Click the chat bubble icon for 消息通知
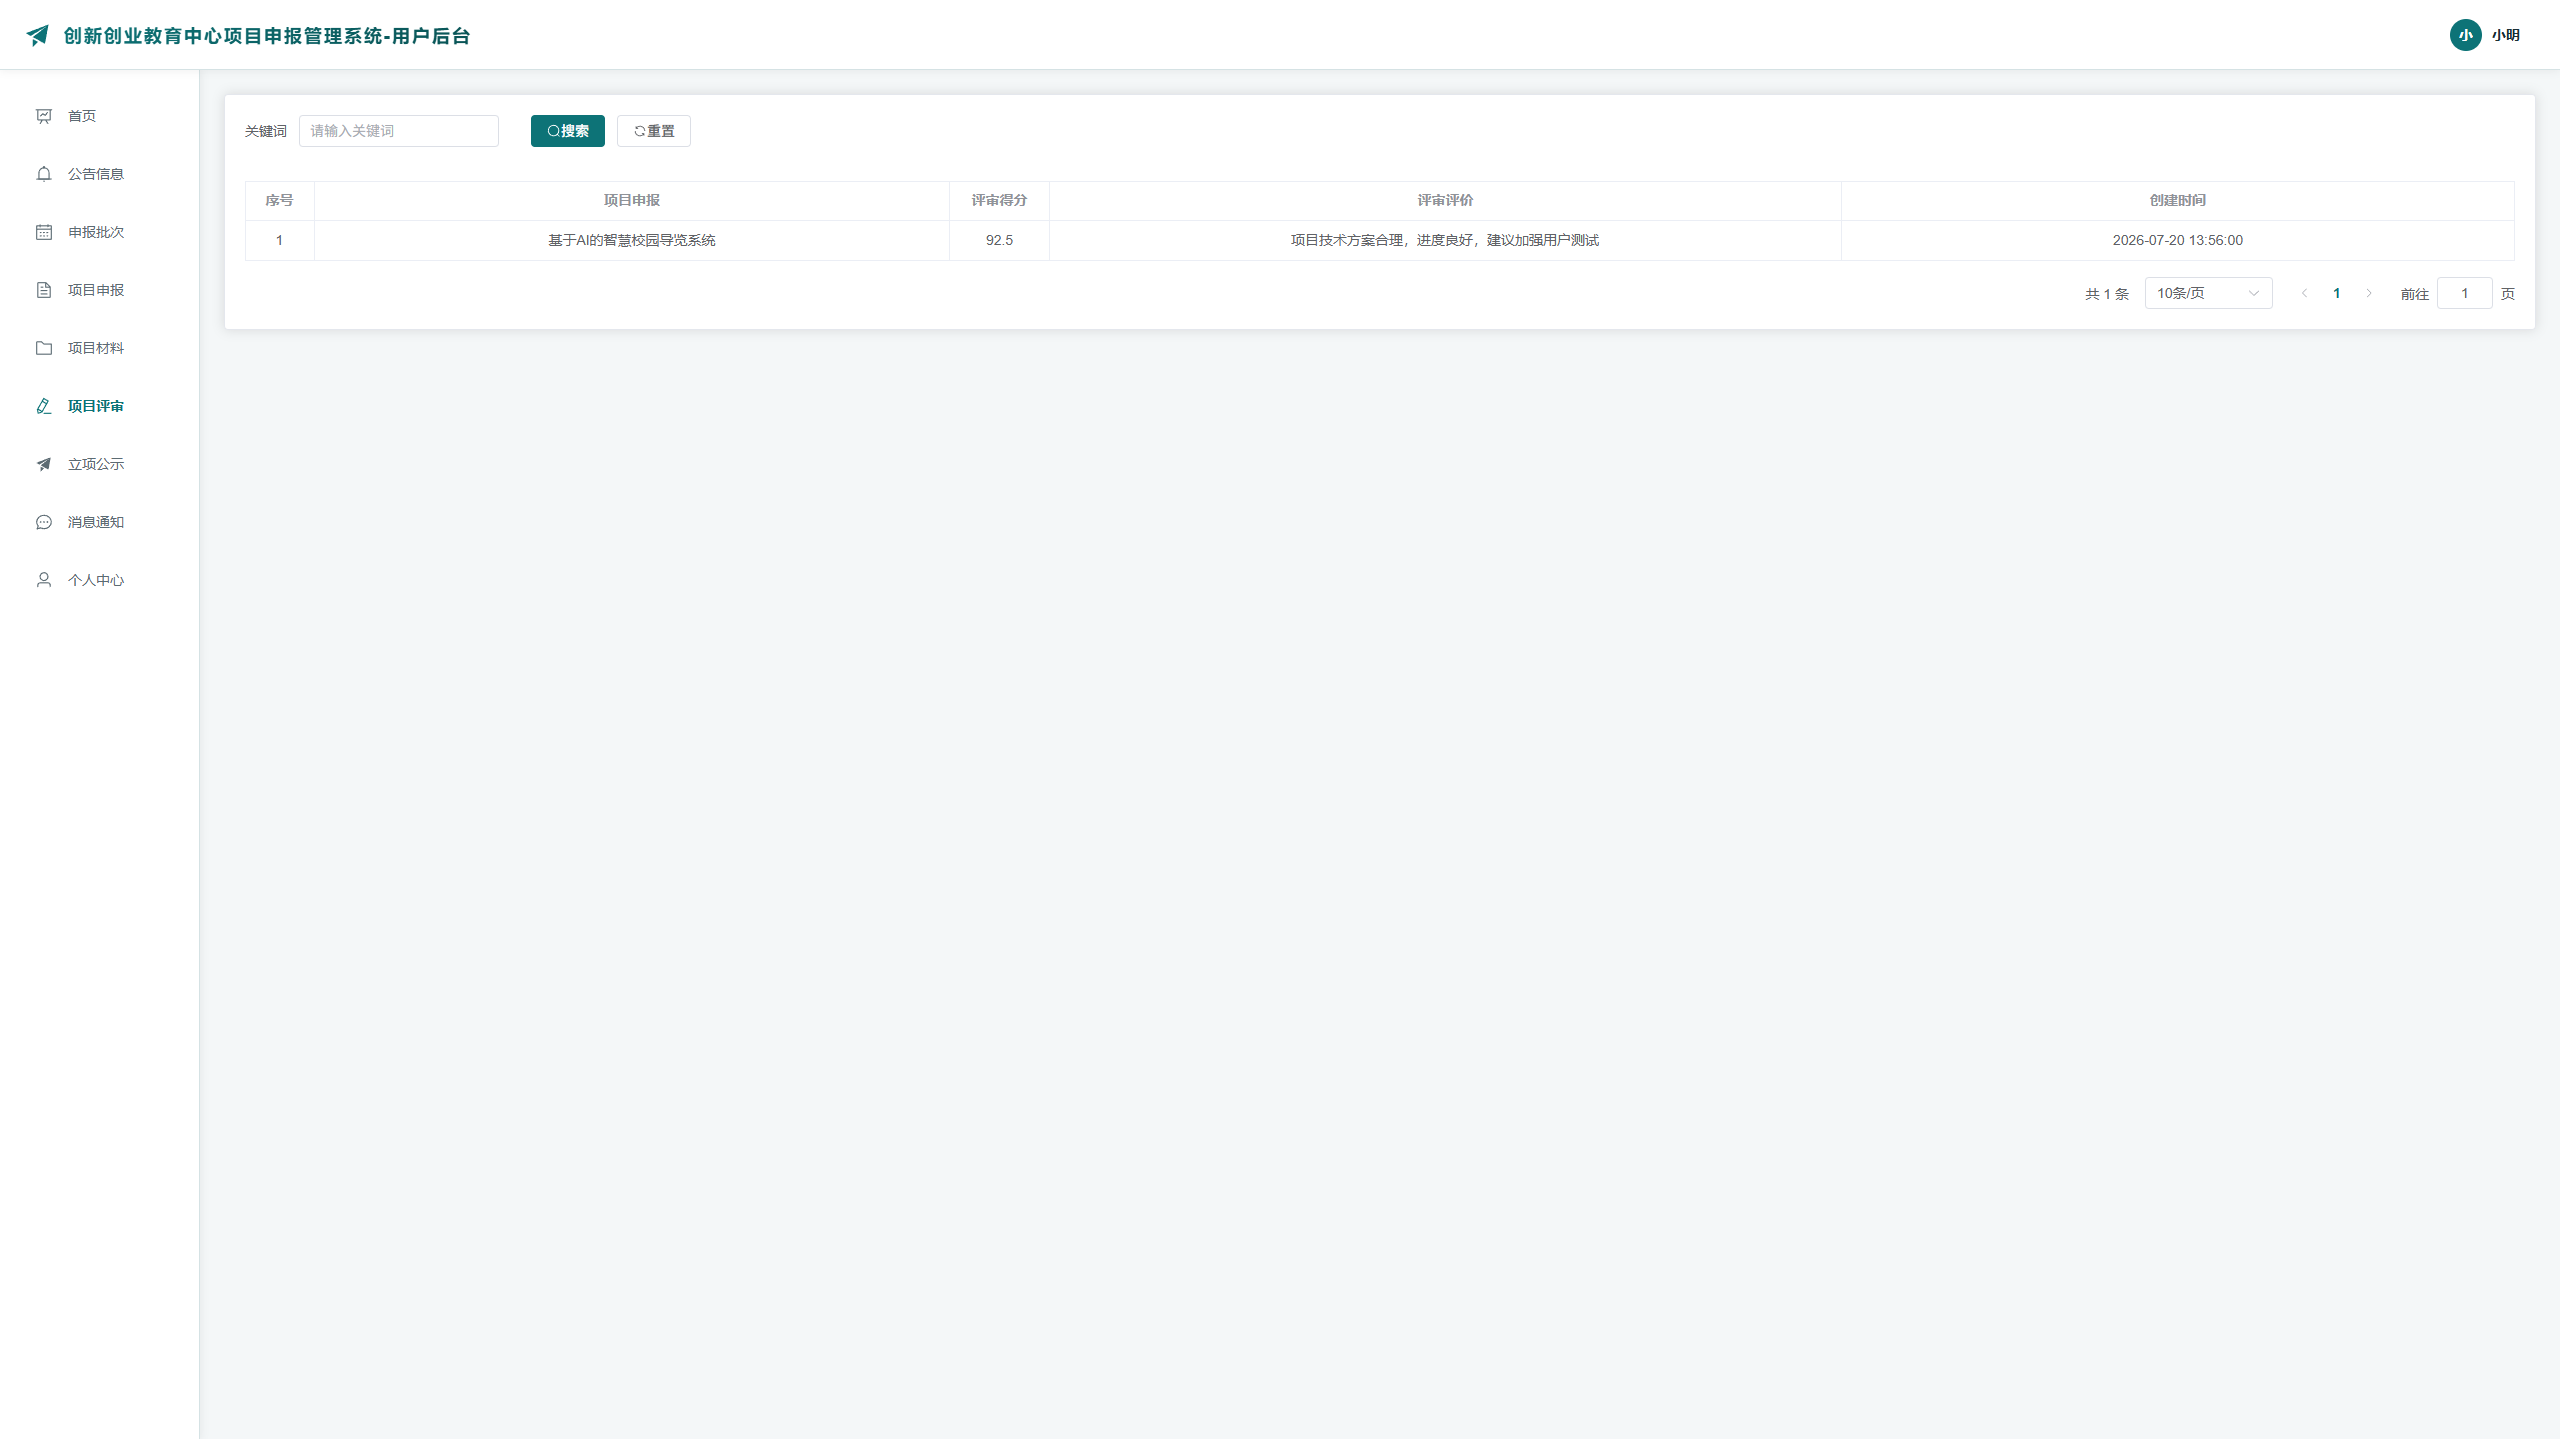Image resolution: width=2560 pixels, height=1439 pixels. pos(44,522)
